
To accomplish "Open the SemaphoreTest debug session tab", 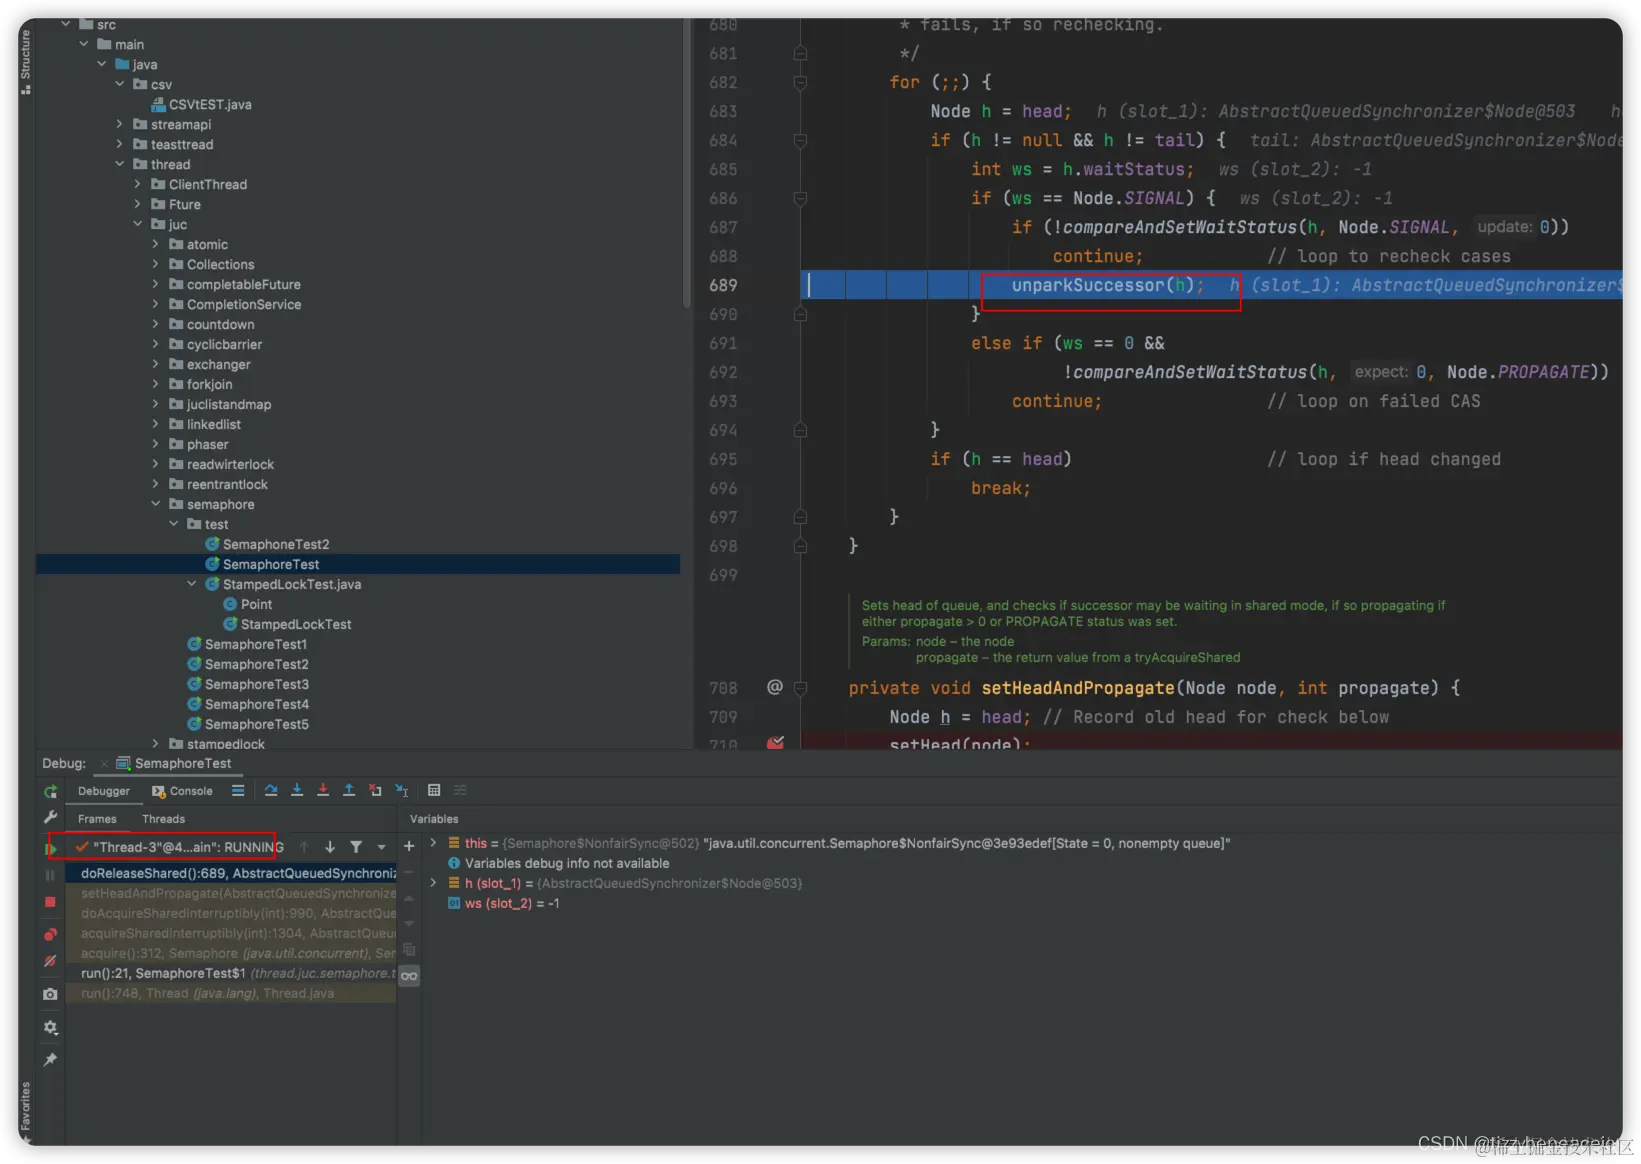I will coord(174,764).
